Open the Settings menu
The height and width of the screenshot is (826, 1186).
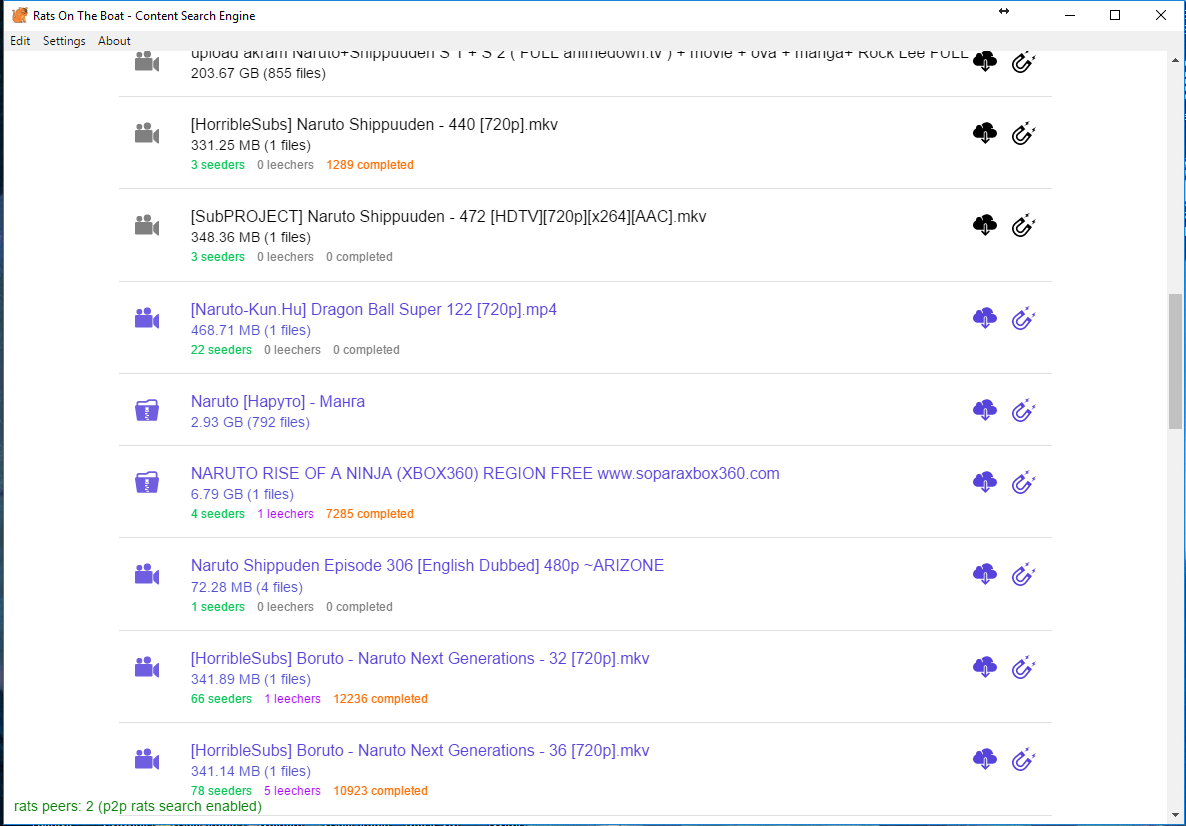pos(64,41)
